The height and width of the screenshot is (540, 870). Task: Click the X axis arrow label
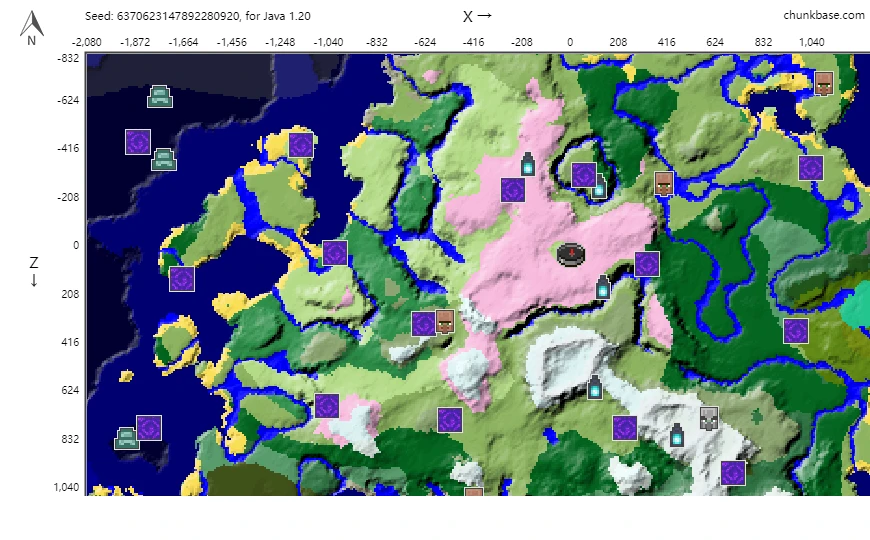pyautogui.click(x=477, y=16)
